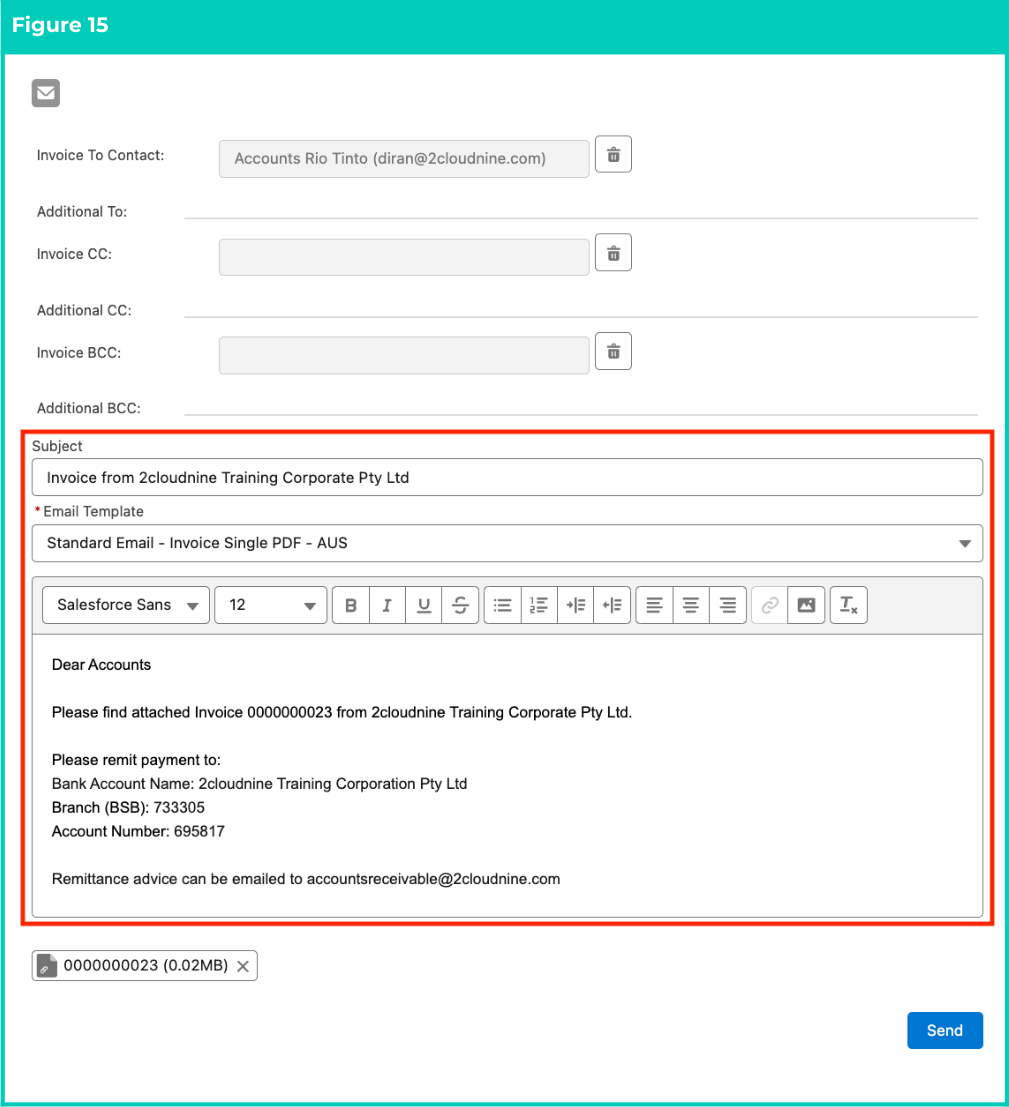
Task: Click the envelope email icon
Action: (46, 93)
